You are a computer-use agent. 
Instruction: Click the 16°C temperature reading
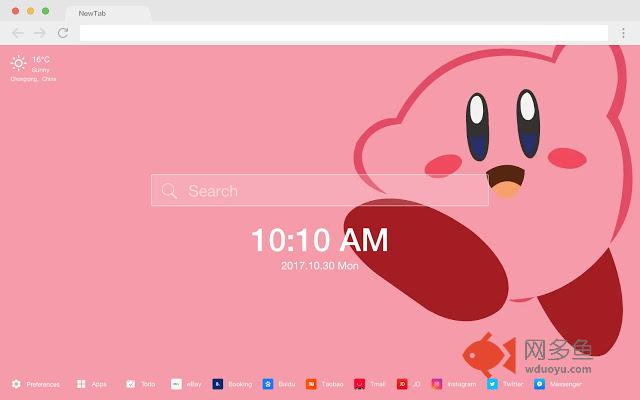click(x=41, y=60)
